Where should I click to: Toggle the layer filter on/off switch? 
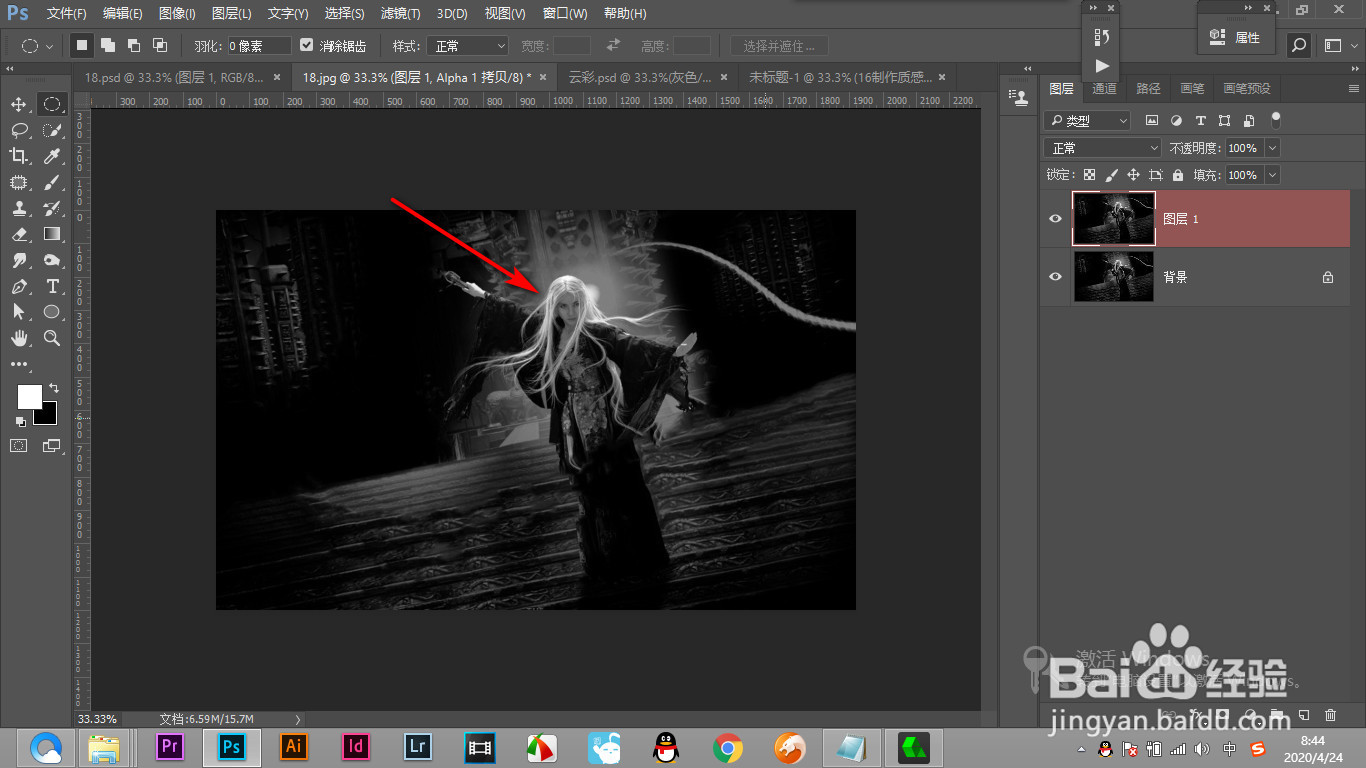tap(1275, 119)
